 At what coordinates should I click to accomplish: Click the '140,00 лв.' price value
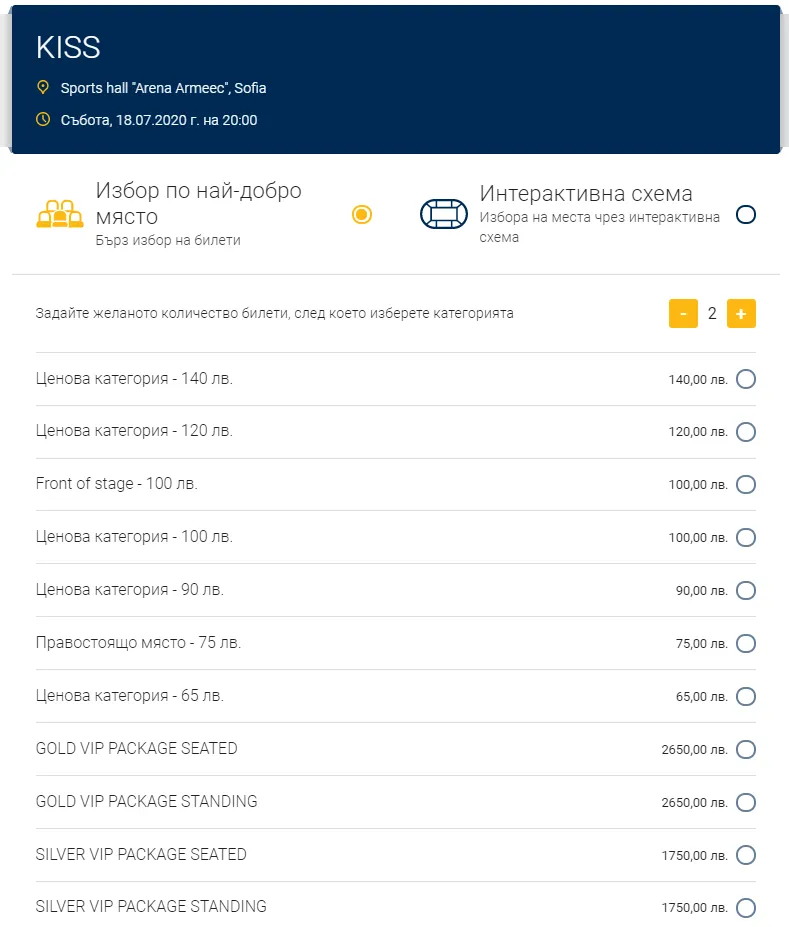click(698, 380)
